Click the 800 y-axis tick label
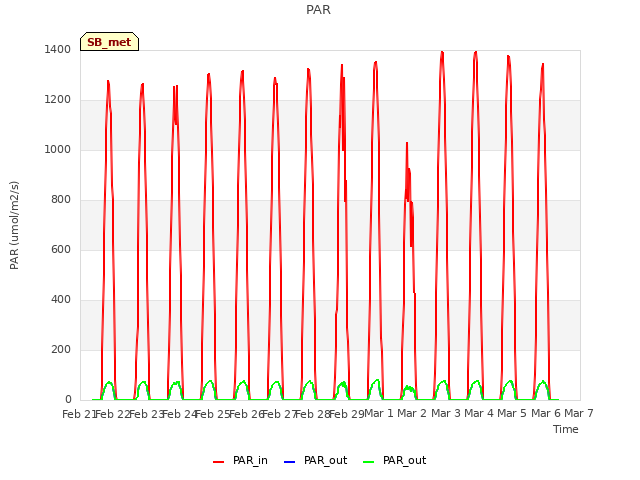This screenshot has width=640, height=480. coord(61,200)
